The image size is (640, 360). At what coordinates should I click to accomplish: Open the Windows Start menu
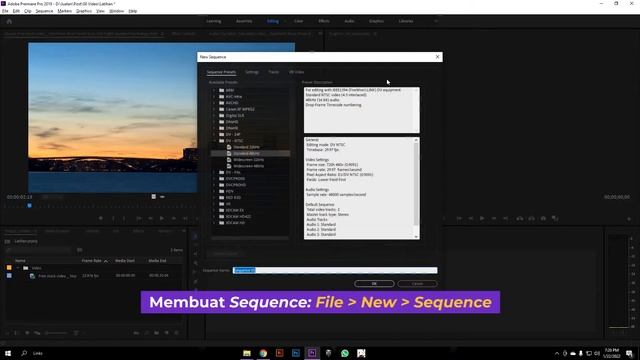click(x=8, y=353)
